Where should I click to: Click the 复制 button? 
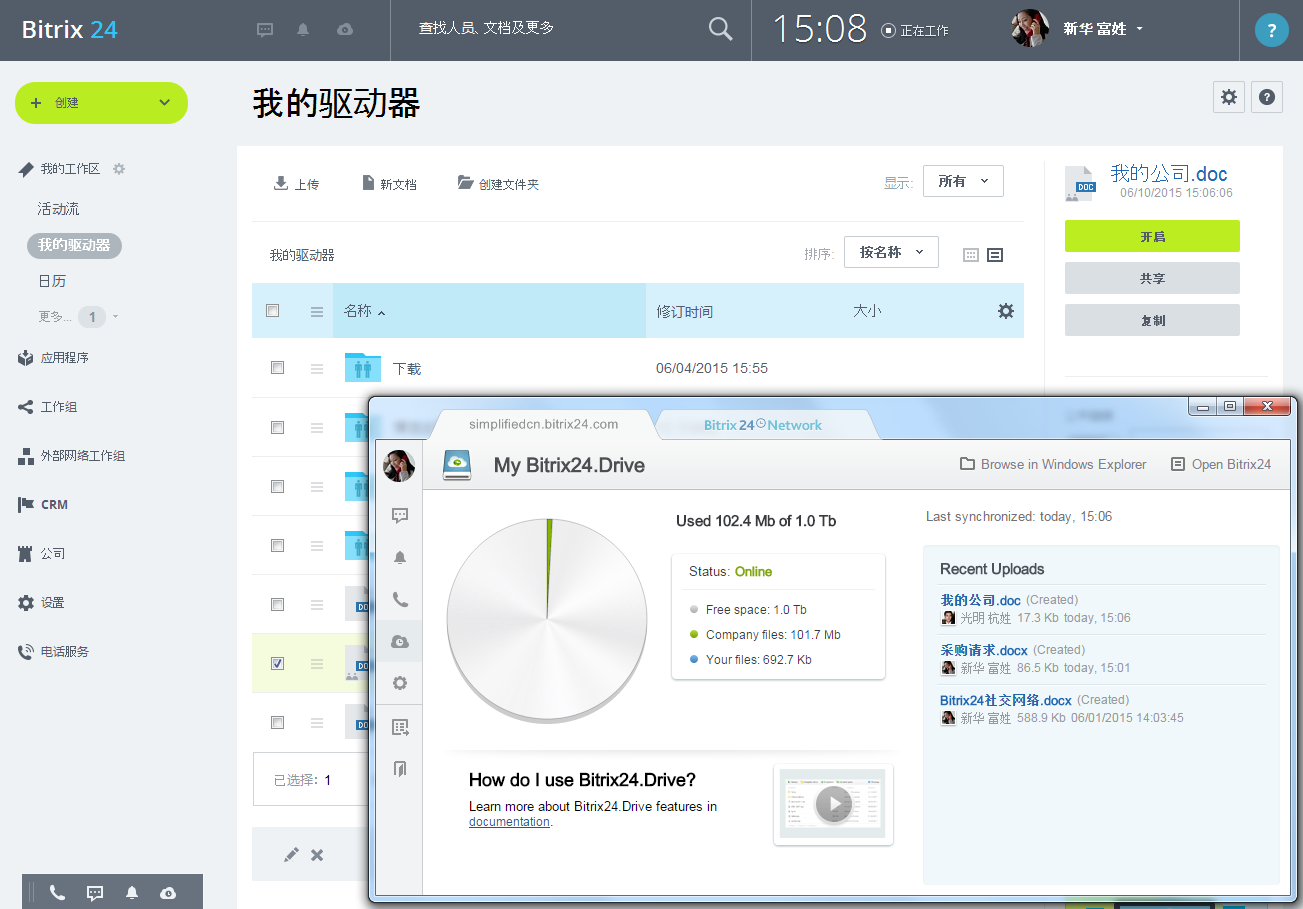pos(1152,320)
